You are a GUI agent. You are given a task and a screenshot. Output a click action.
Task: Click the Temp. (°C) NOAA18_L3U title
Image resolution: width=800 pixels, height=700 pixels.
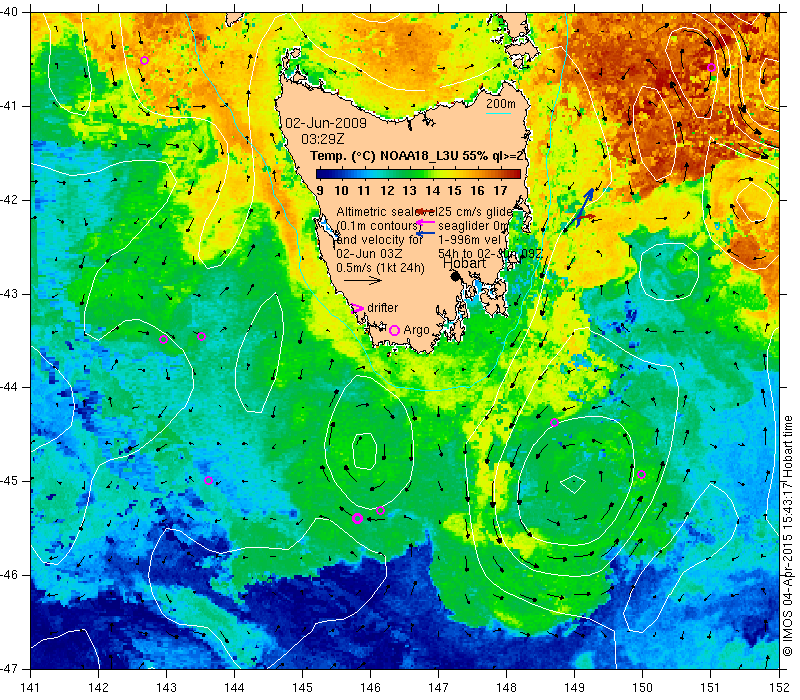click(x=417, y=156)
